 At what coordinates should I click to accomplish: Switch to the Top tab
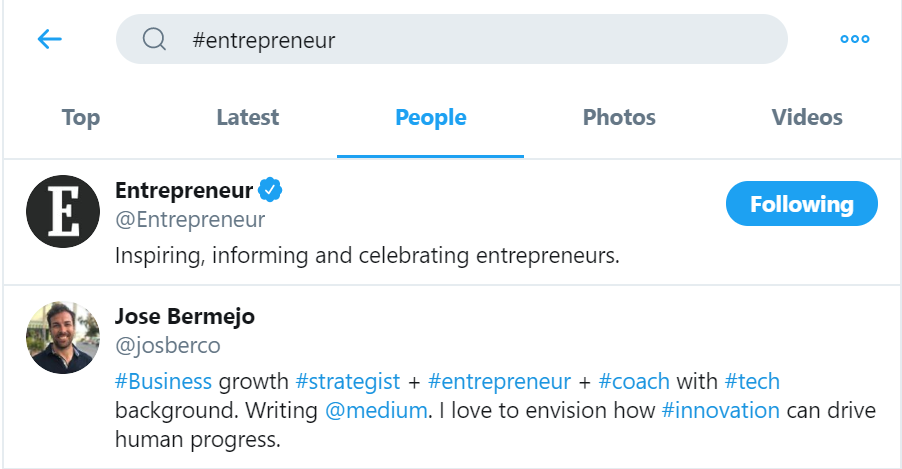pyautogui.click(x=81, y=118)
